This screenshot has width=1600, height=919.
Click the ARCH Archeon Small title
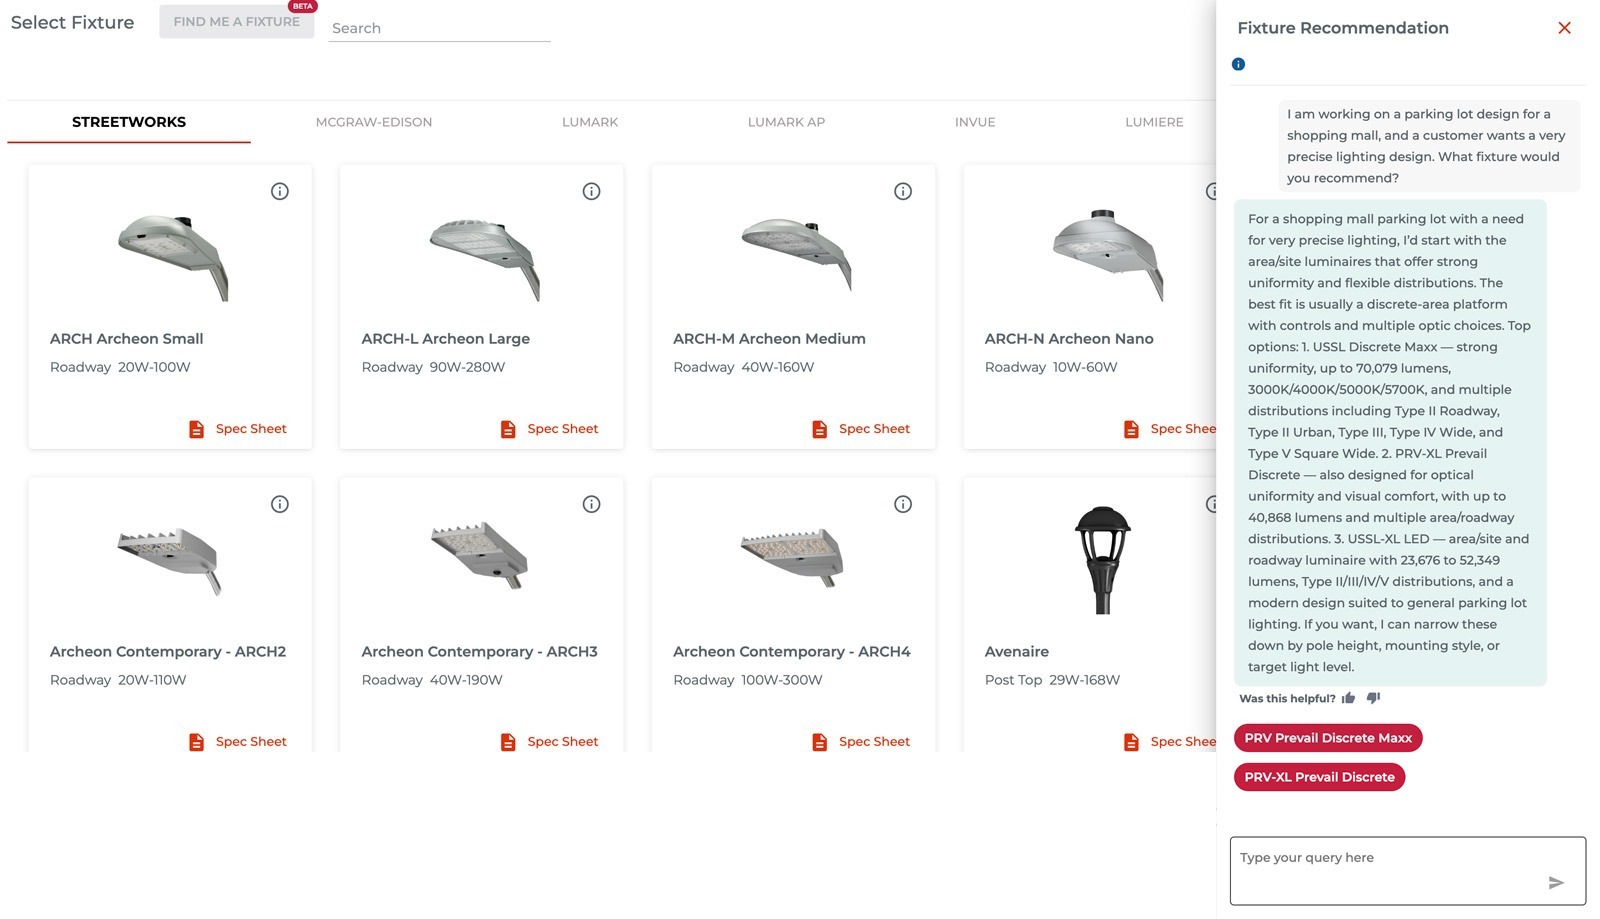click(x=127, y=339)
